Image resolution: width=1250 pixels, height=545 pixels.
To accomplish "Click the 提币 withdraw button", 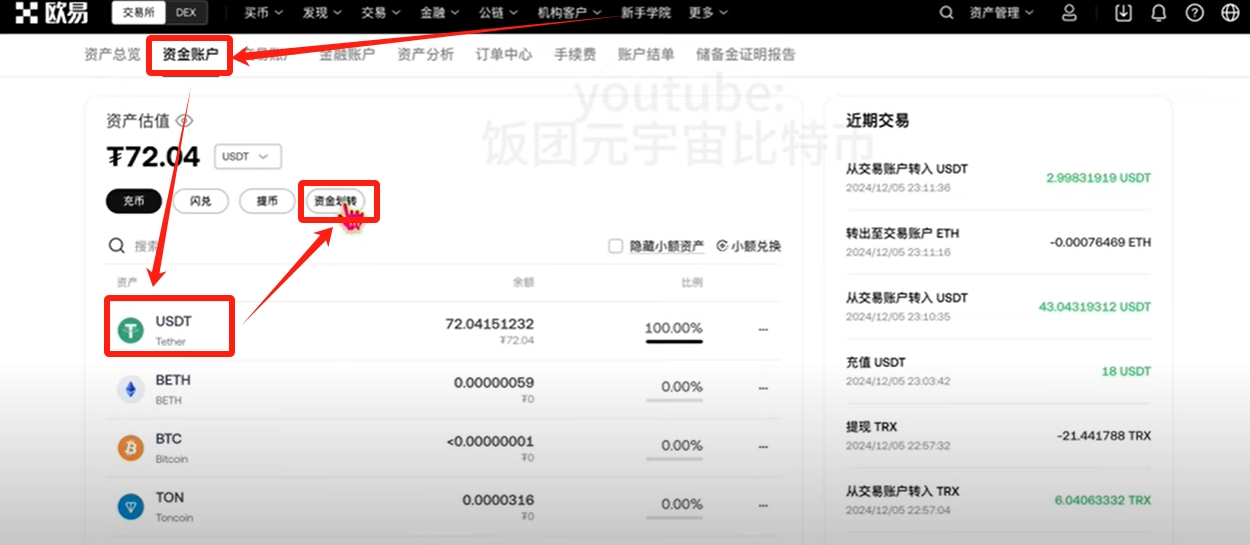I will point(267,201).
